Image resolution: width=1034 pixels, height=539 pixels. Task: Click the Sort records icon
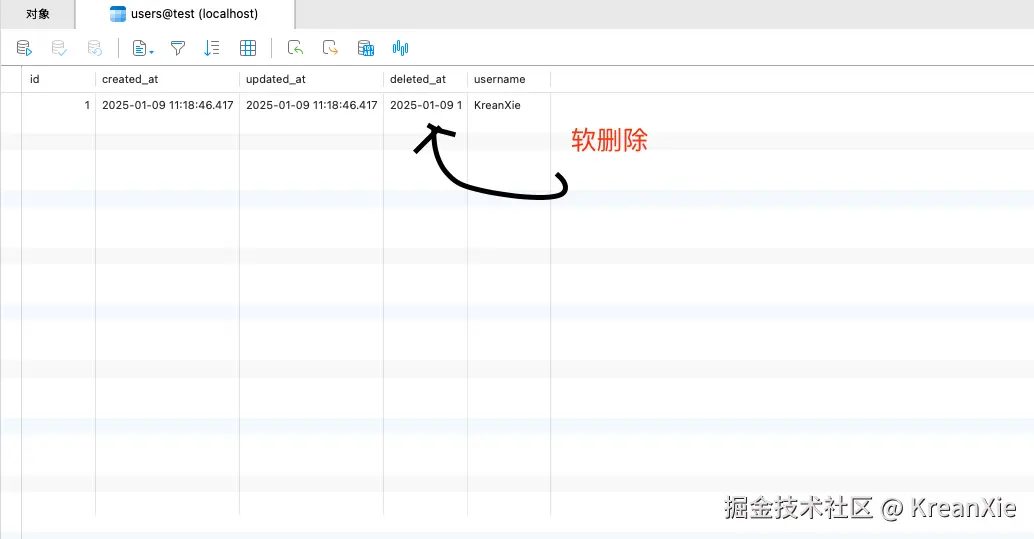pos(212,48)
